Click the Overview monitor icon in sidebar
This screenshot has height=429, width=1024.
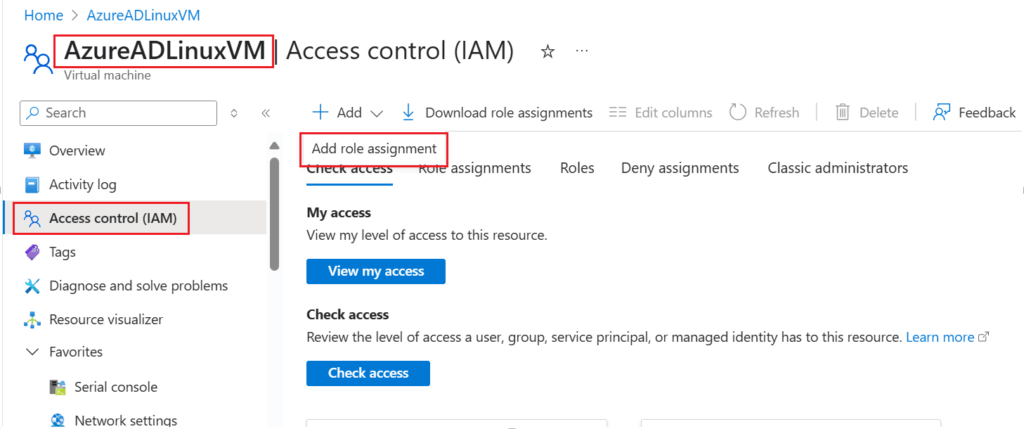point(32,151)
